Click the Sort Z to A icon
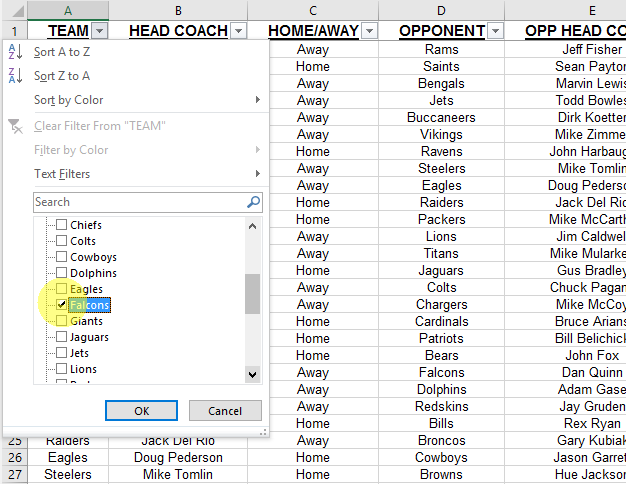This screenshot has width=626, height=484. coord(15,75)
